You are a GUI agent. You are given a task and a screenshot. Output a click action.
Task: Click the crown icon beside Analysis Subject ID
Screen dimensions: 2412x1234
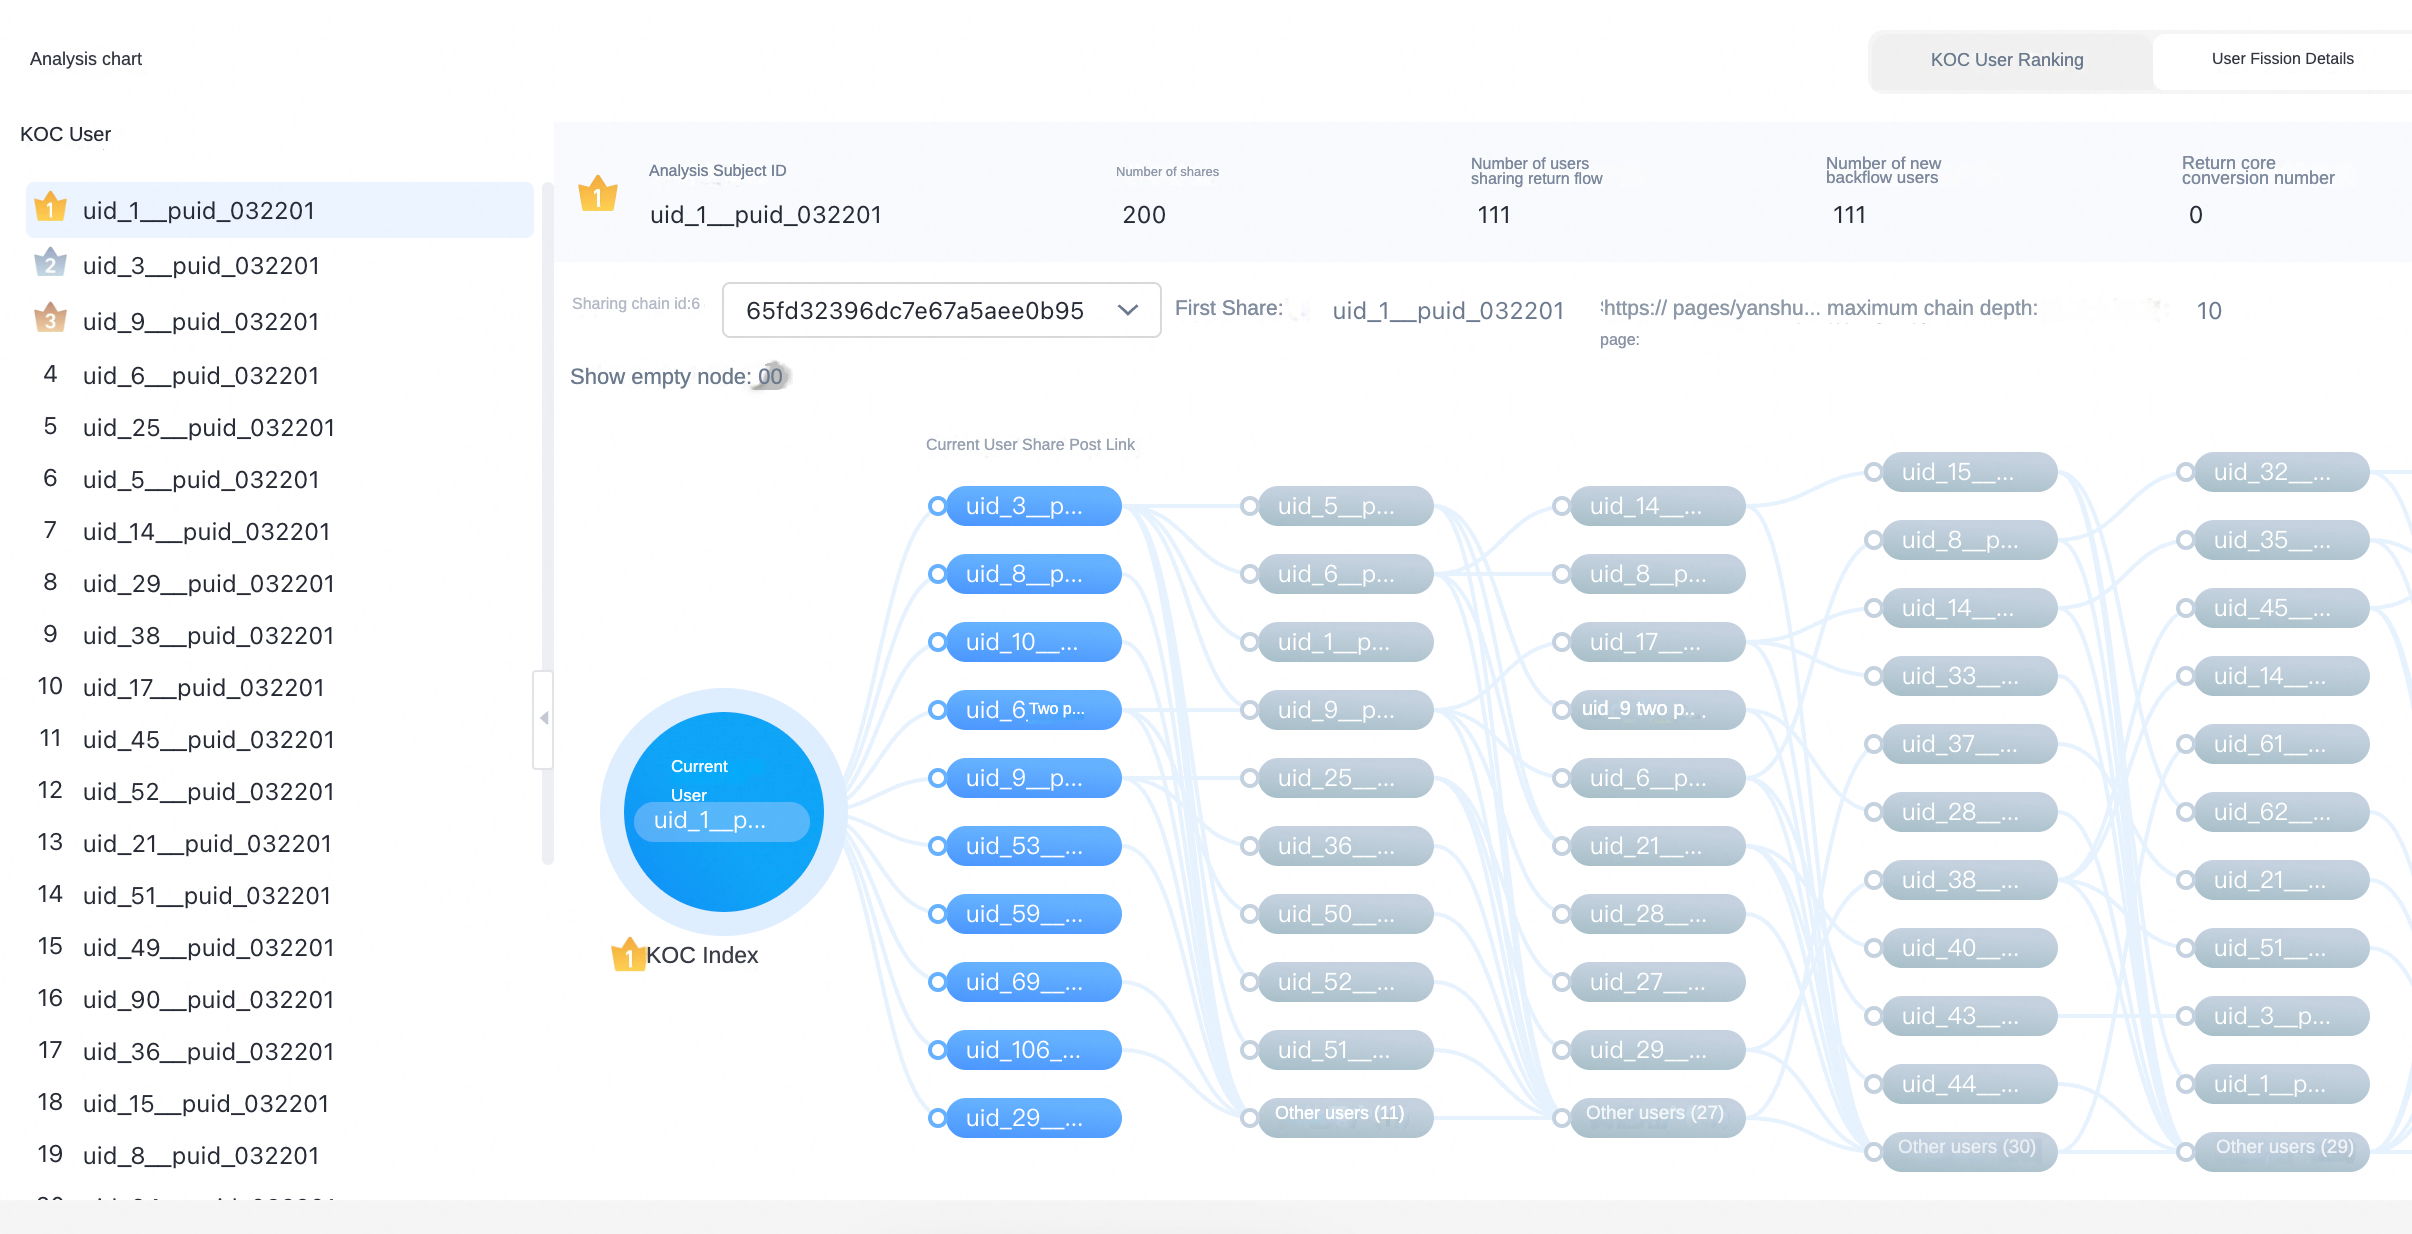pos(598,194)
